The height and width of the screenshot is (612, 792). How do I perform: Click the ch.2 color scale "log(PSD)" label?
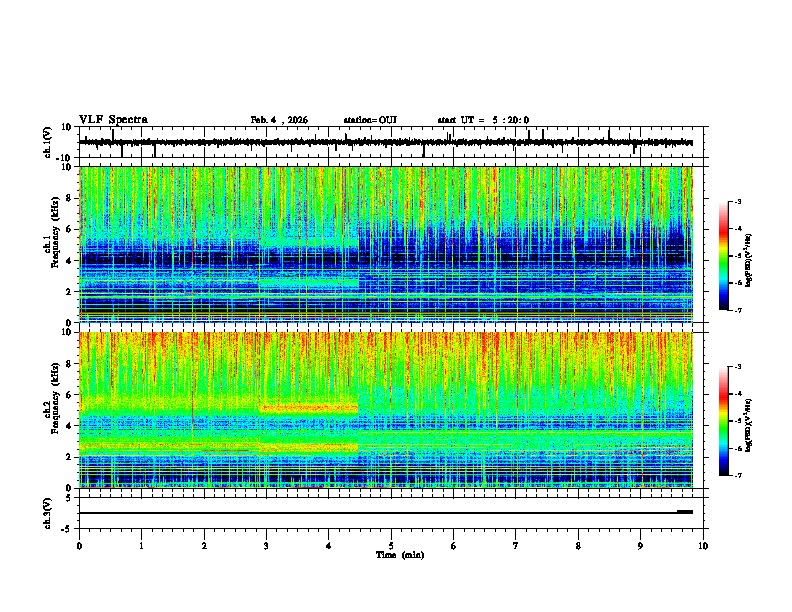(x=749, y=425)
